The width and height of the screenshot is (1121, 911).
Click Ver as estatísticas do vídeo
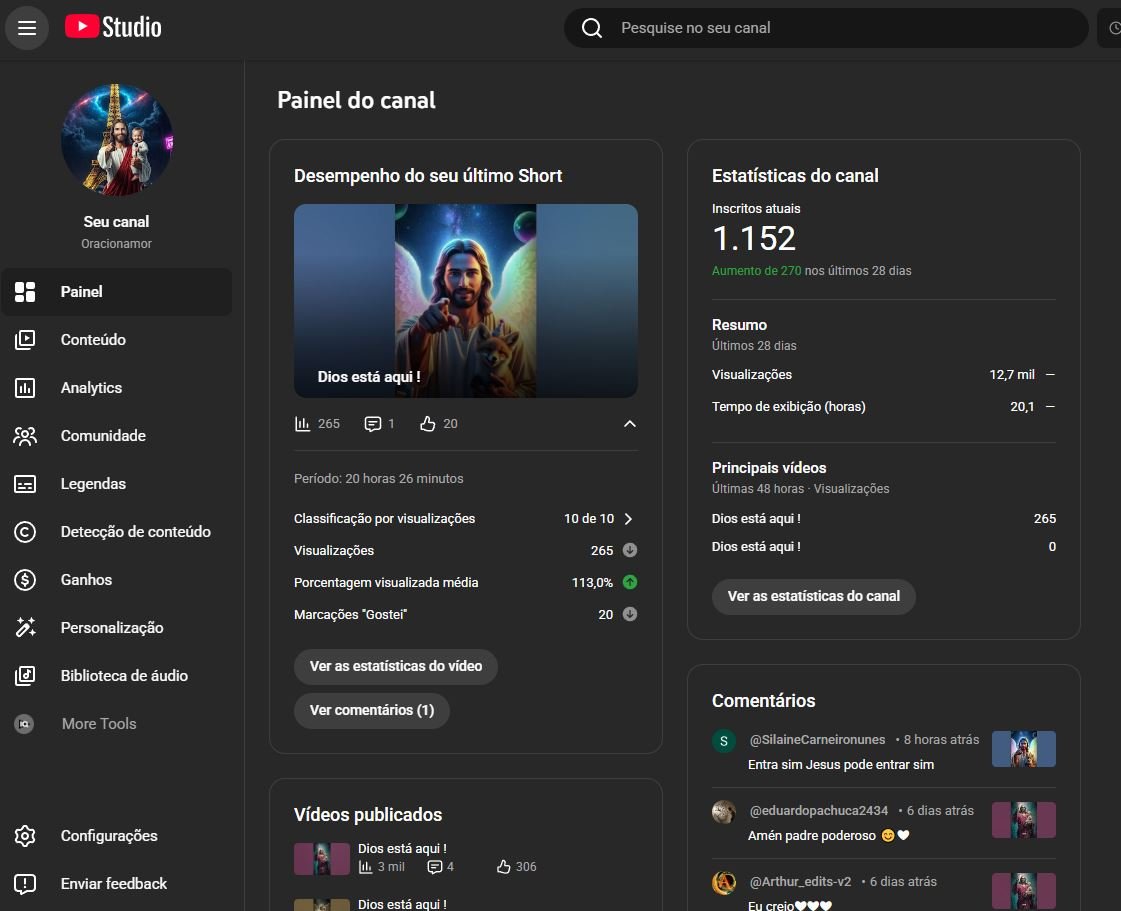(396, 666)
